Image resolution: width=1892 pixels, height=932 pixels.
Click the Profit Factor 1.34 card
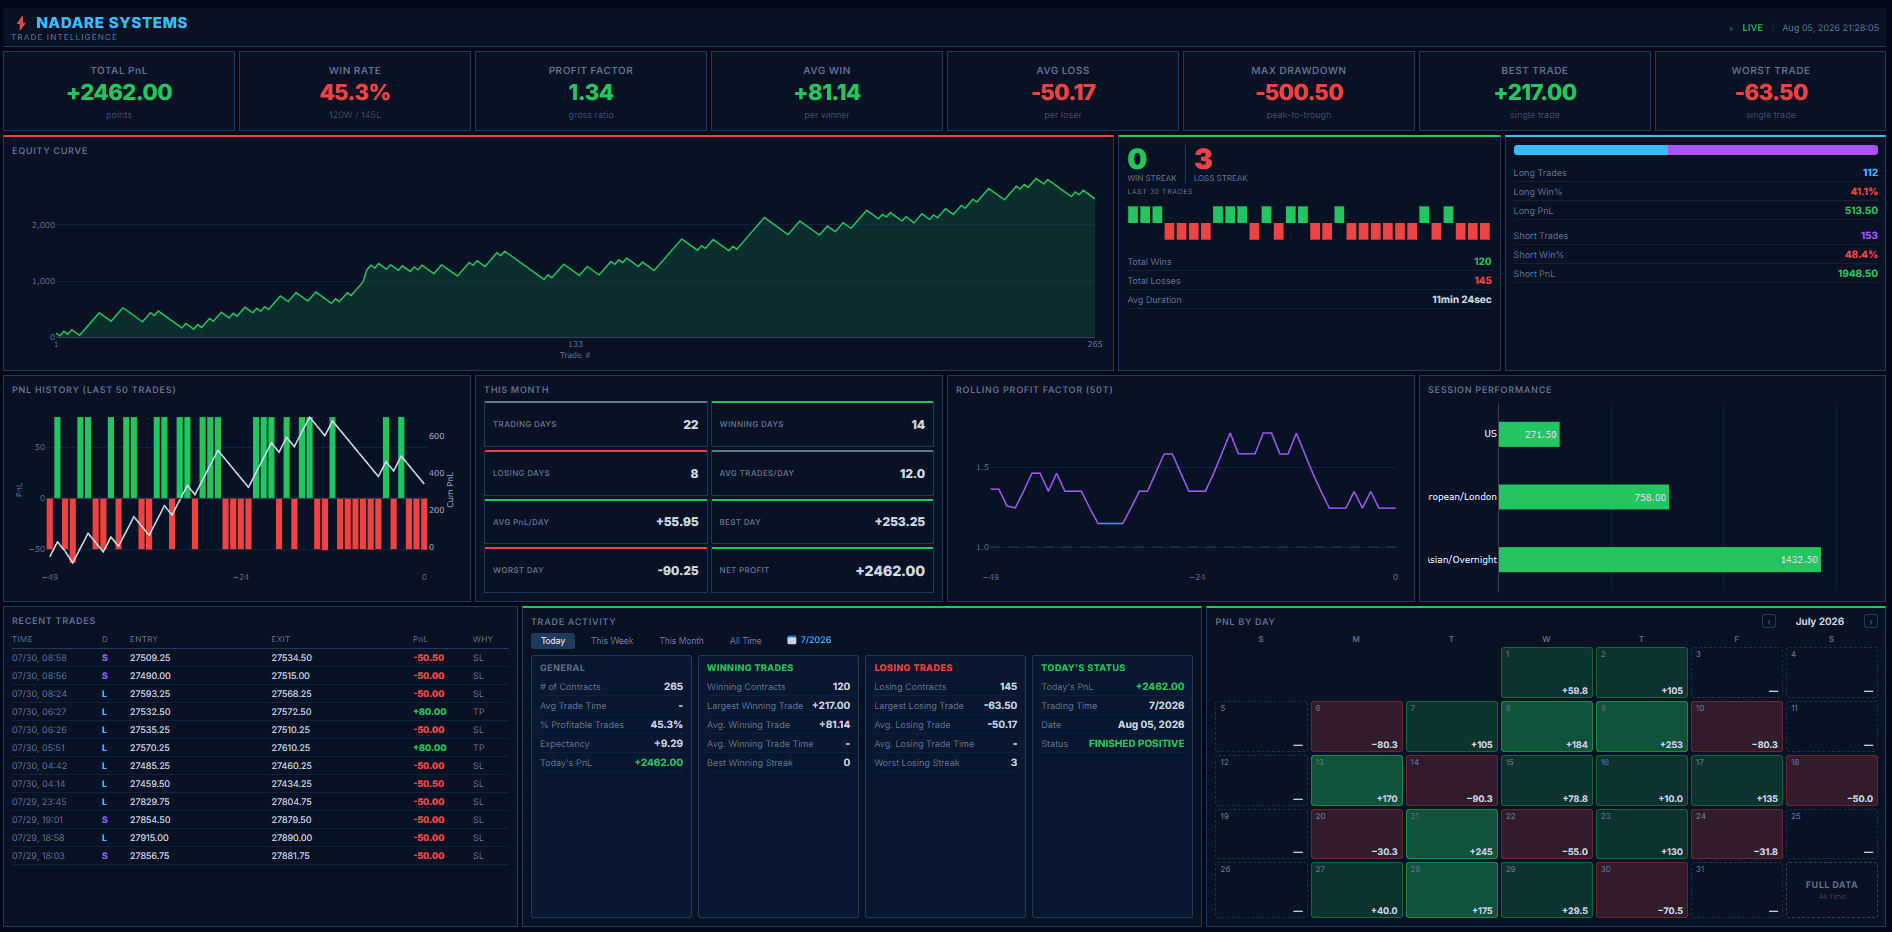591,91
